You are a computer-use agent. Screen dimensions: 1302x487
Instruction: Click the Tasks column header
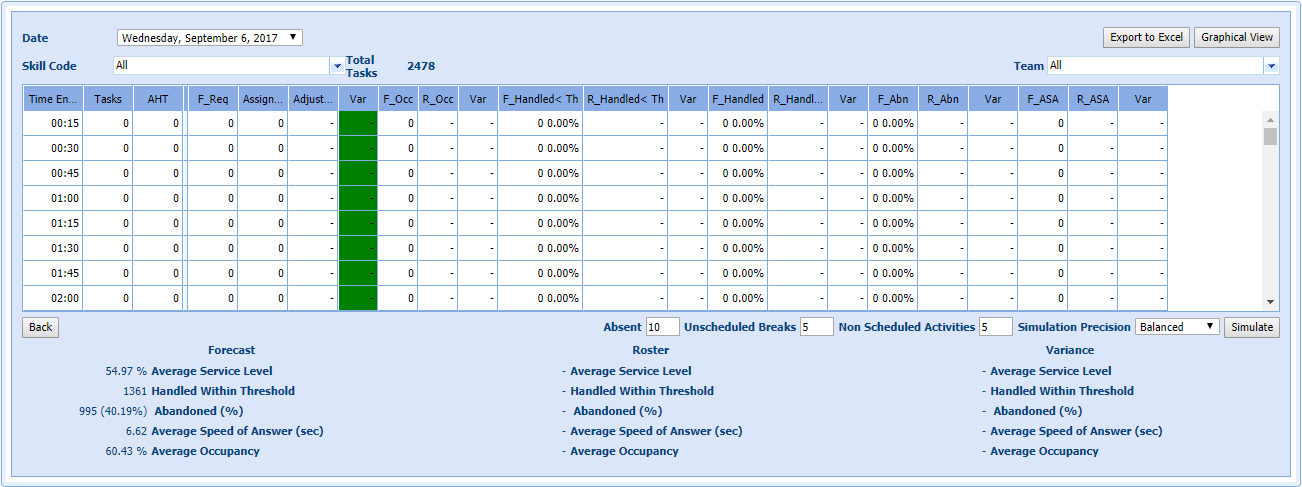pyautogui.click(x=108, y=99)
